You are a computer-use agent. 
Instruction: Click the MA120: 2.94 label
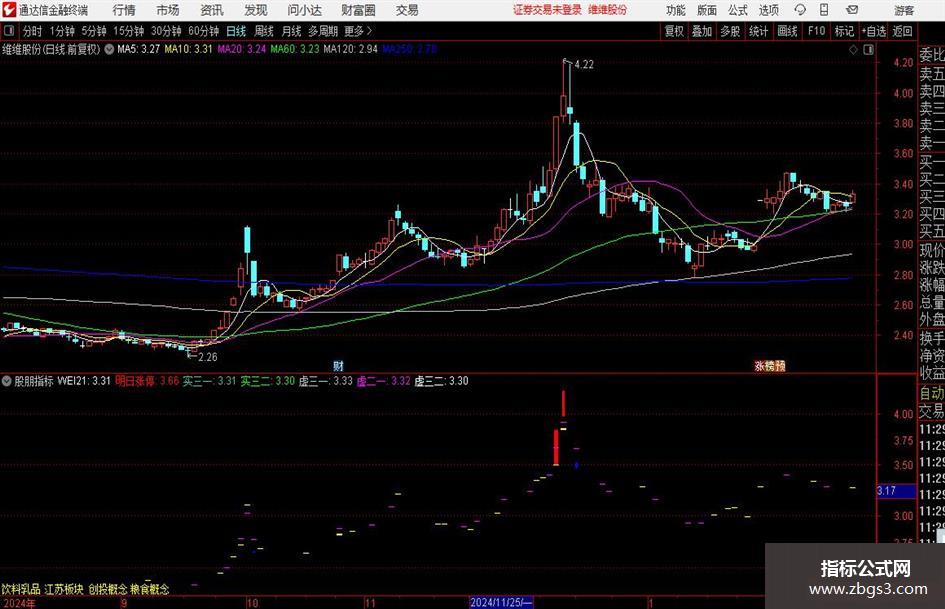pyautogui.click(x=350, y=49)
